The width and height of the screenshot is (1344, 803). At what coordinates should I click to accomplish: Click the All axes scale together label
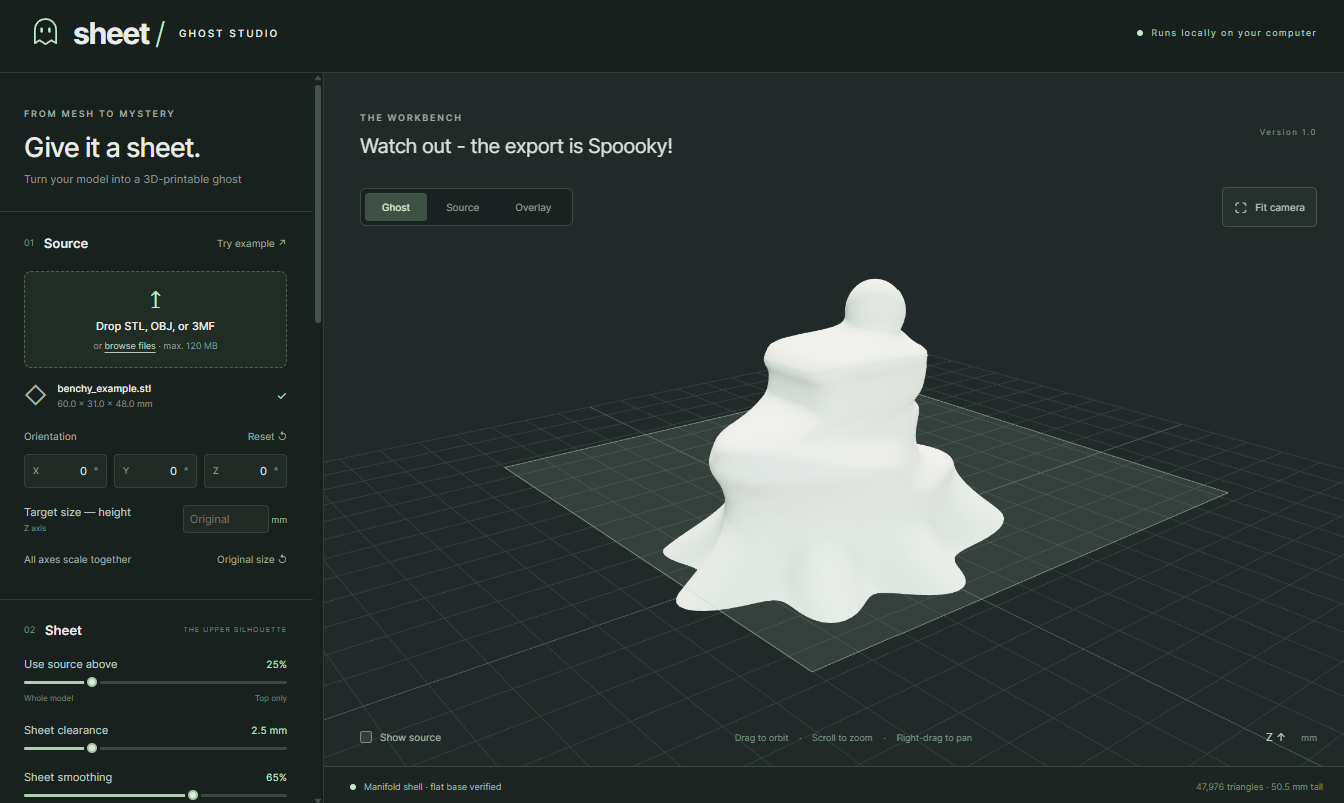click(77, 559)
